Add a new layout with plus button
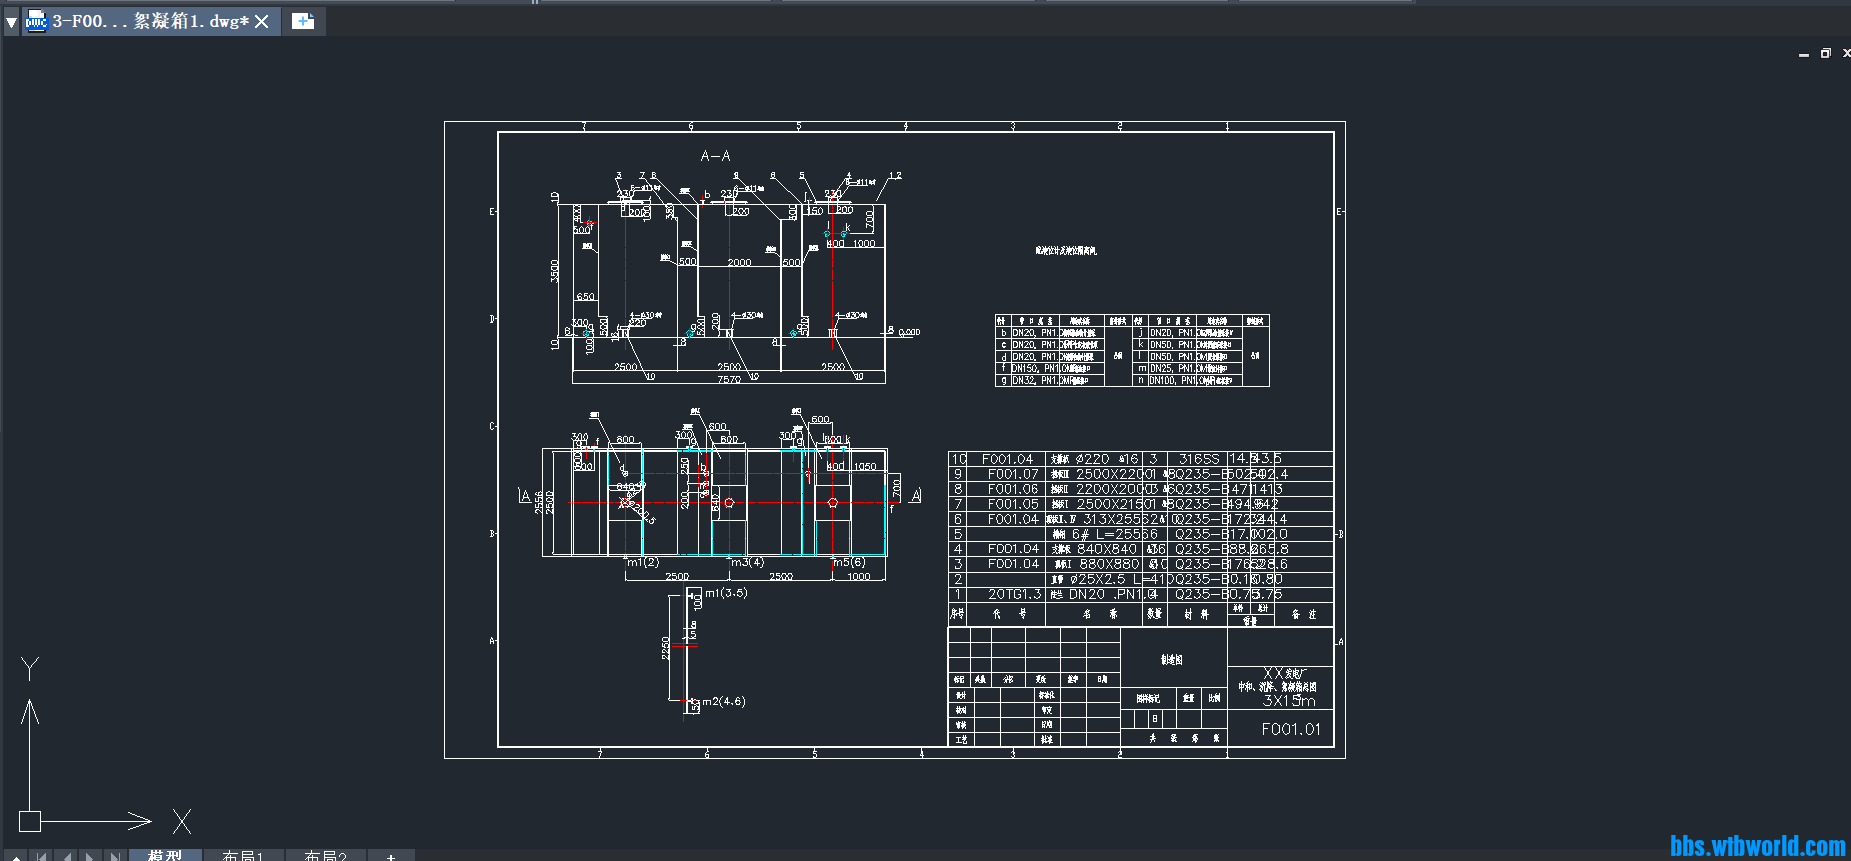Screen dimensions: 1851x861 [391, 856]
